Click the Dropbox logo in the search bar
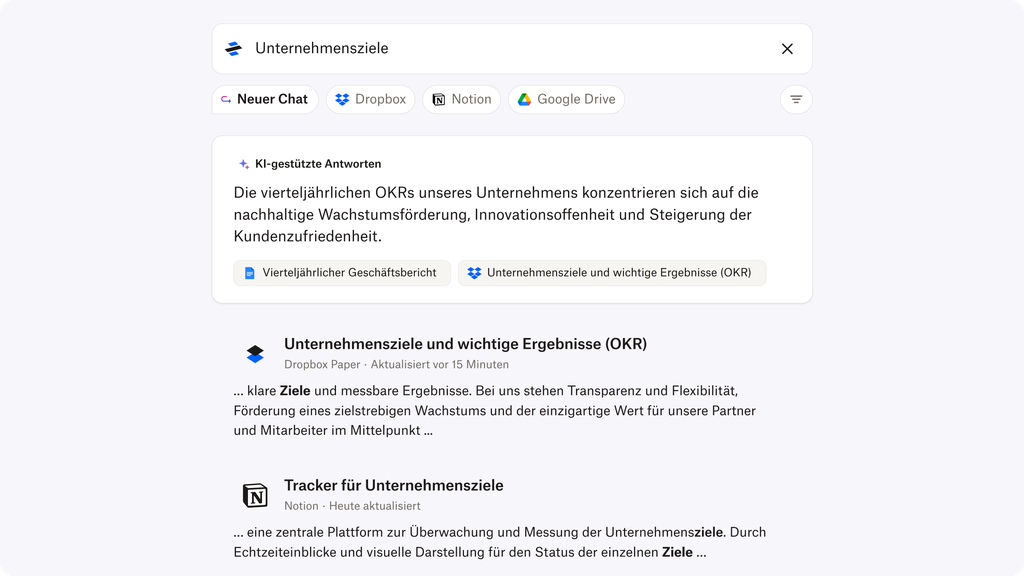Viewport: 1024px width, 576px height. [x=234, y=47]
